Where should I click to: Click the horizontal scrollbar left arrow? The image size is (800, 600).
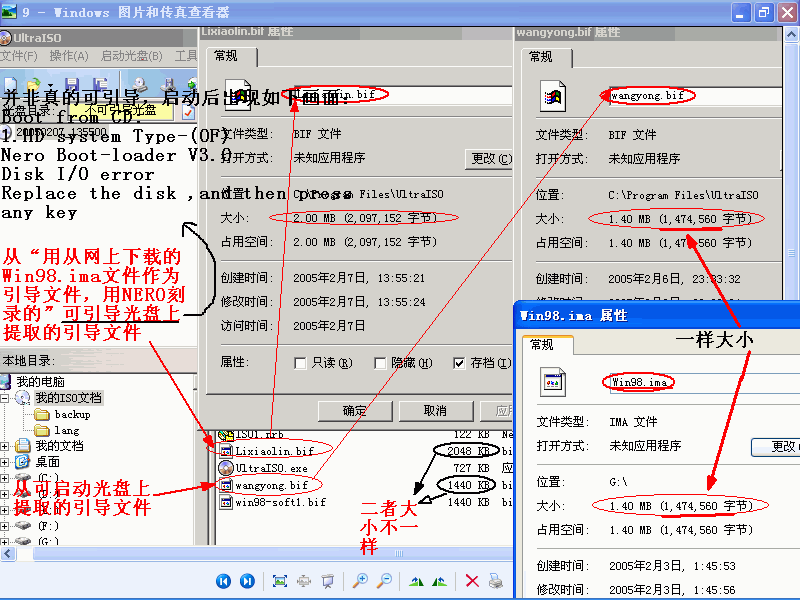click(7, 553)
